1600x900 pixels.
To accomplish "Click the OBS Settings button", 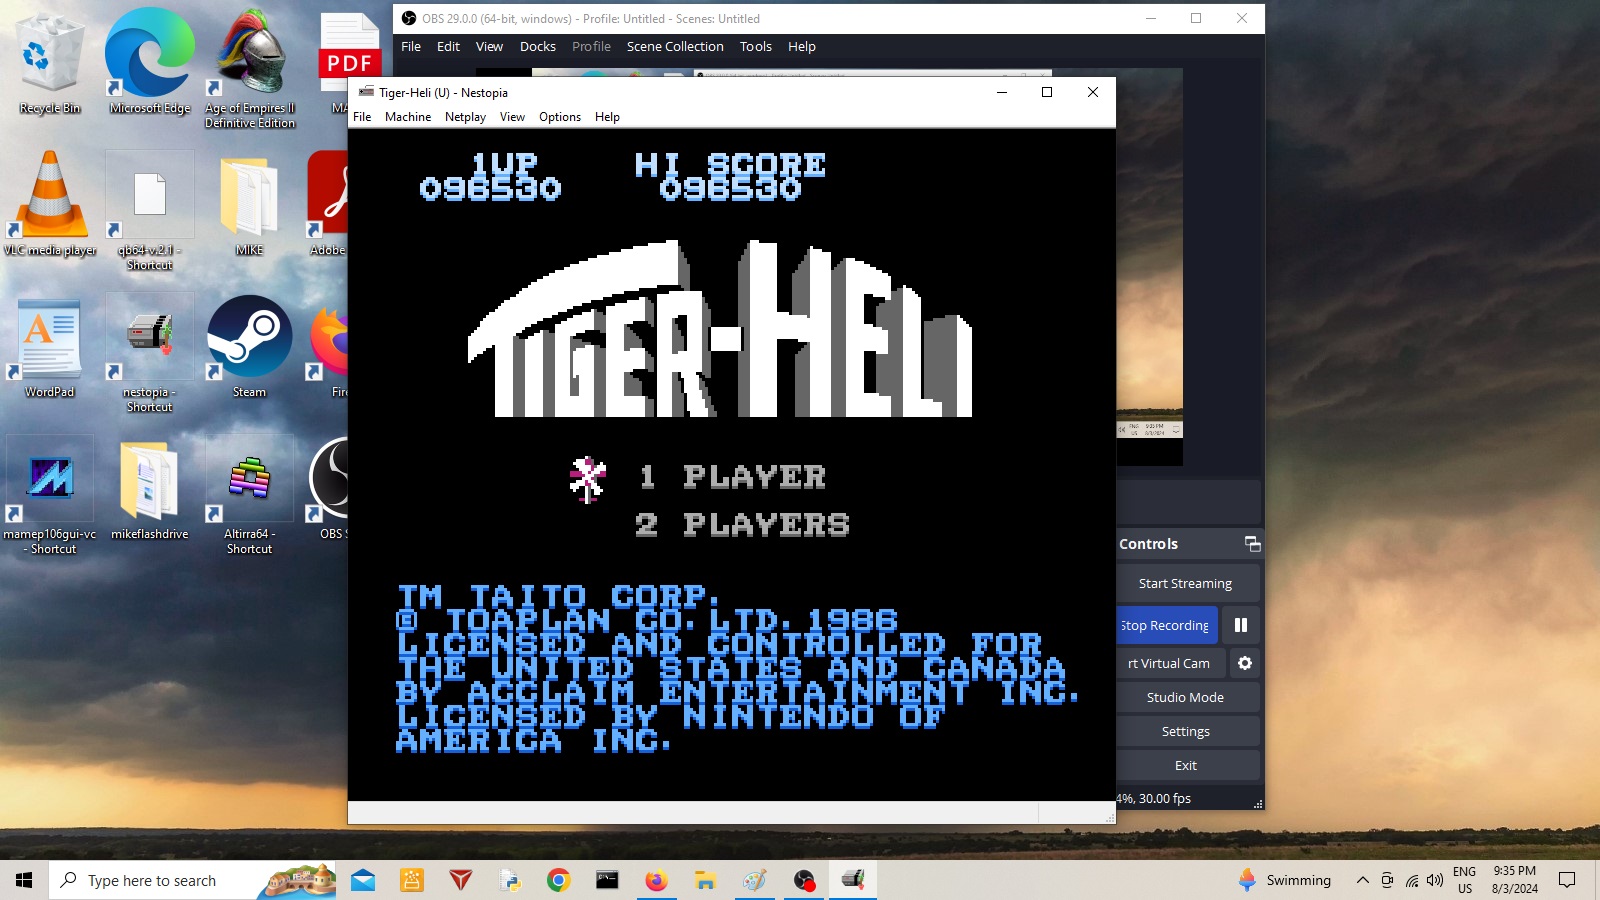I will pos(1186,731).
